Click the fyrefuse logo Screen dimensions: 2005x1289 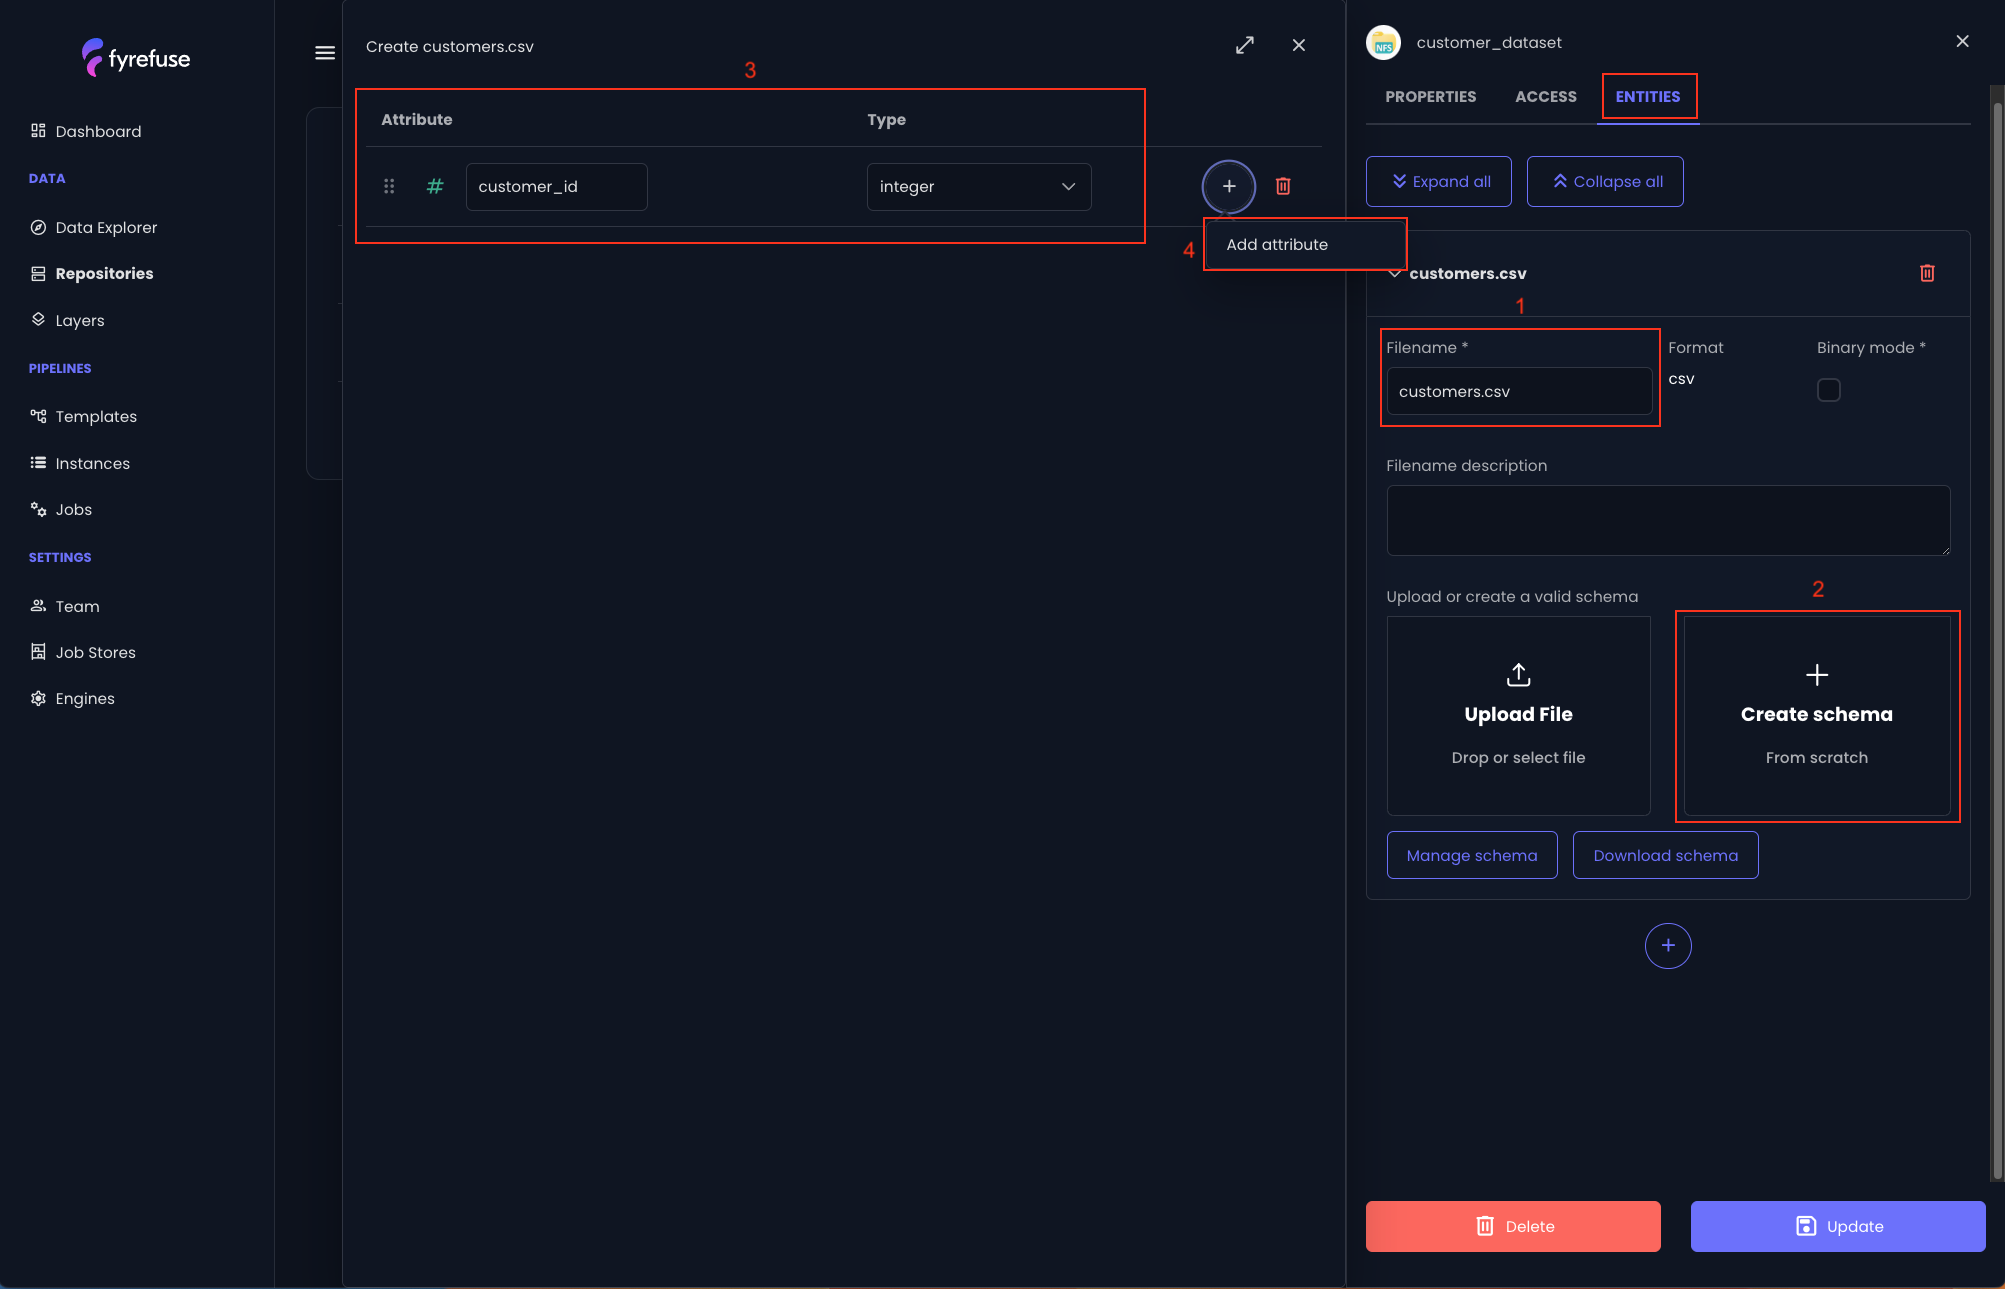point(136,58)
